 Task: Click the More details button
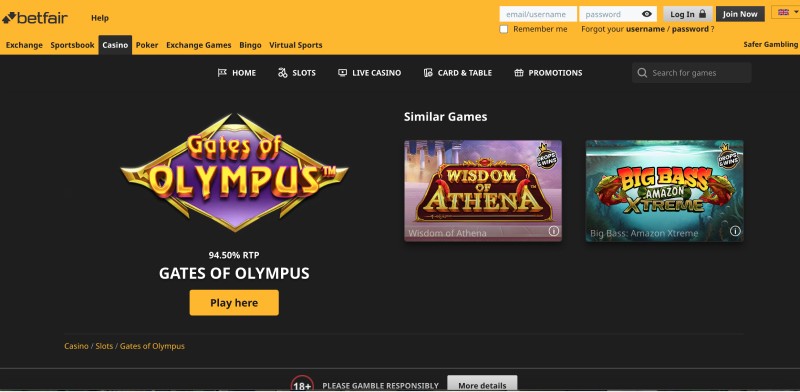click(x=482, y=384)
